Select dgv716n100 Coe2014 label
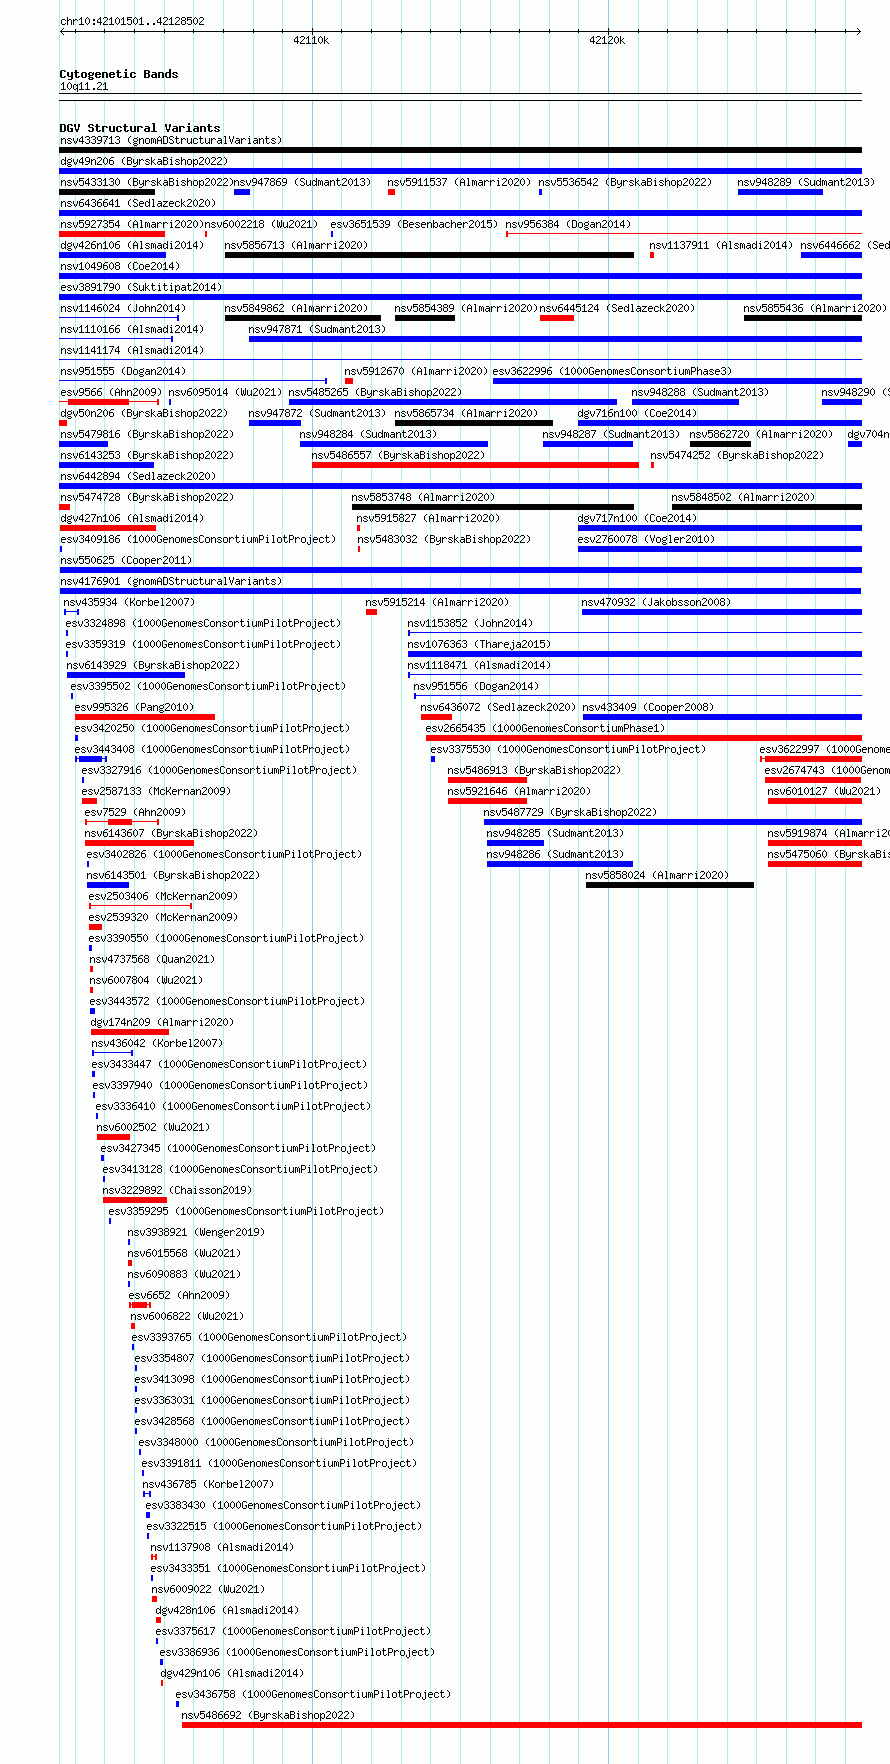Viewport: 890px width, 1764px height. (637, 413)
